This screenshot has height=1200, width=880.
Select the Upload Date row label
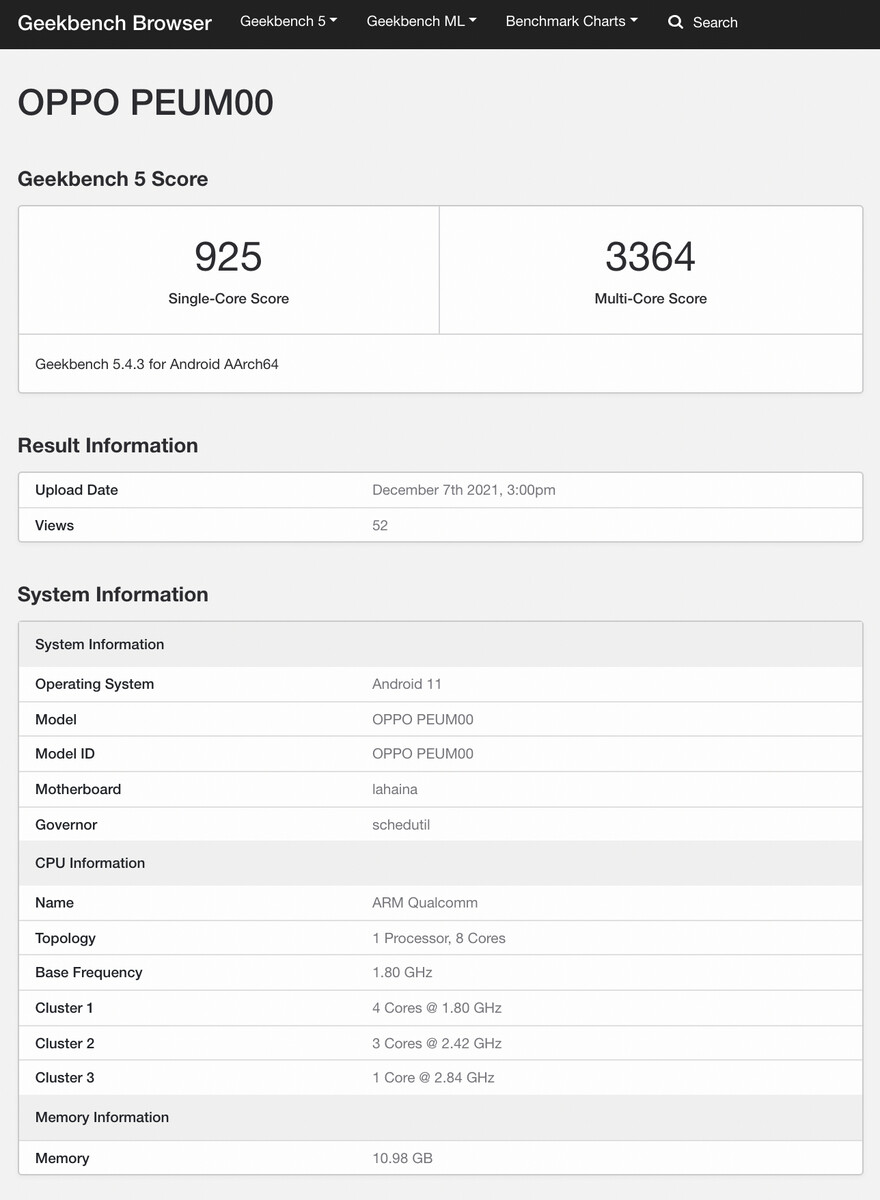pyautogui.click(x=76, y=490)
